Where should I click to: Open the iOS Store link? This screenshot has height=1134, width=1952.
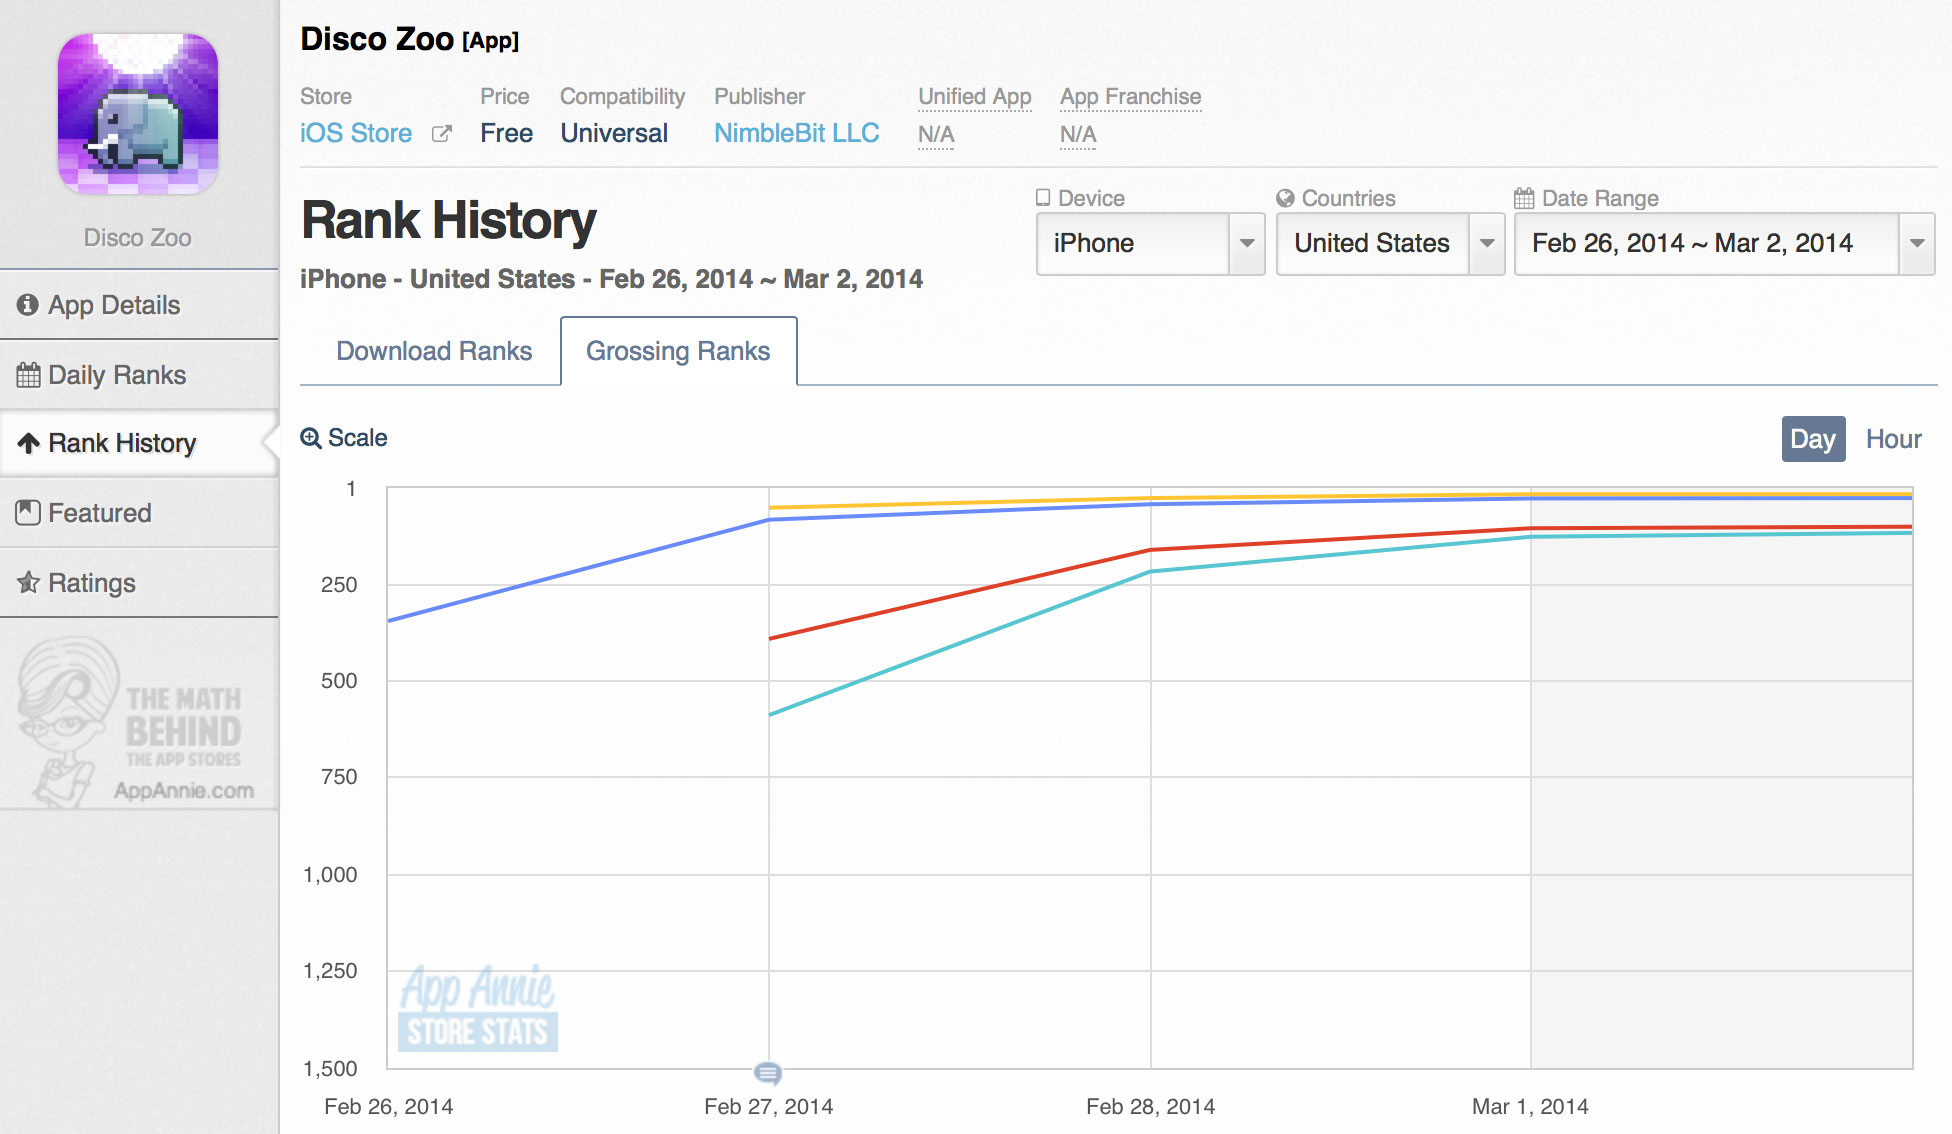click(x=356, y=133)
